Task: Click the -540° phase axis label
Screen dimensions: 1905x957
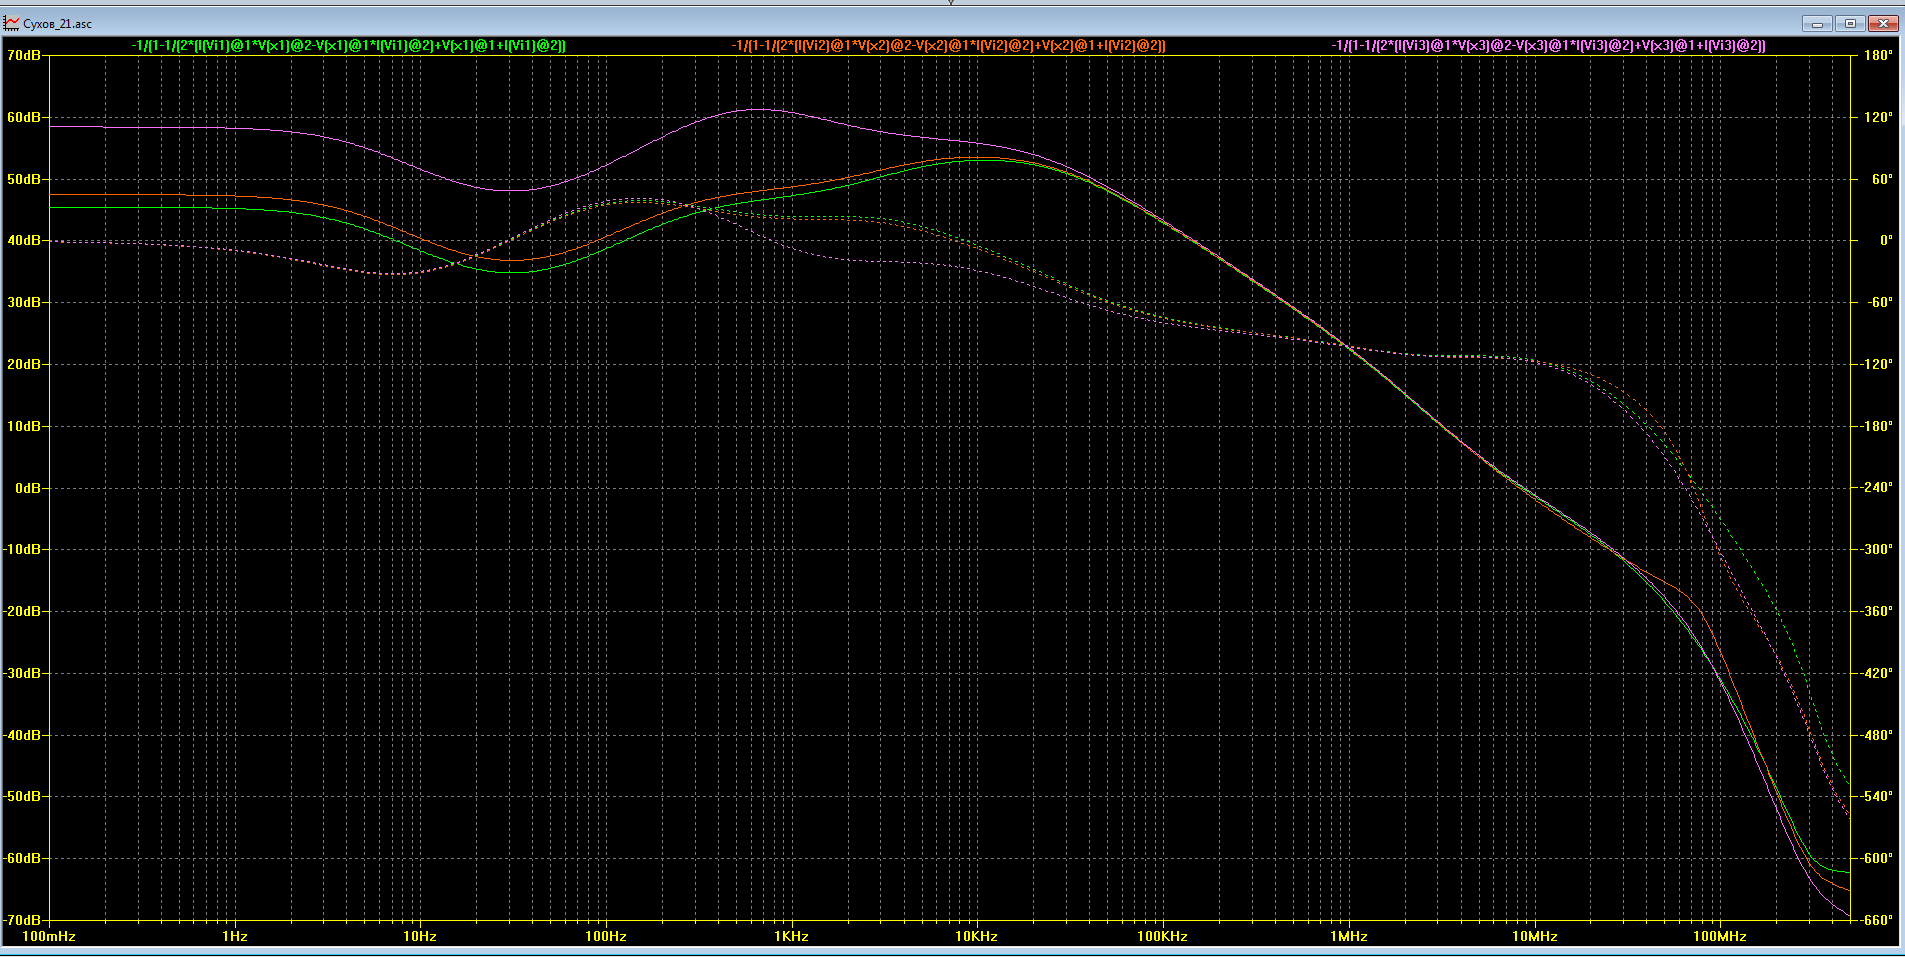Action: pyautogui.click(x=1876, y=796)
